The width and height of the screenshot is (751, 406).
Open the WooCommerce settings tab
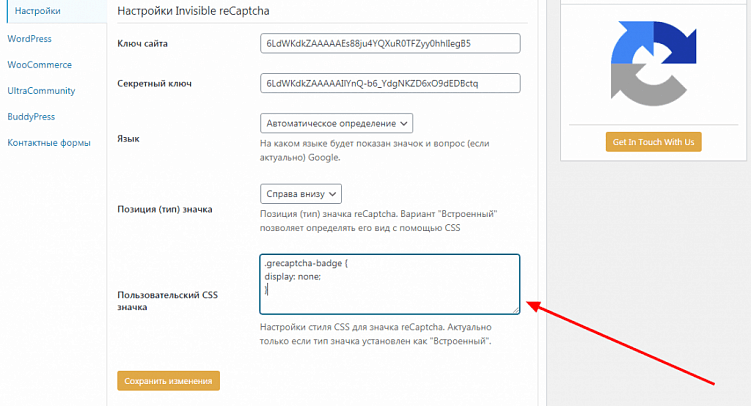pos(37,65)
